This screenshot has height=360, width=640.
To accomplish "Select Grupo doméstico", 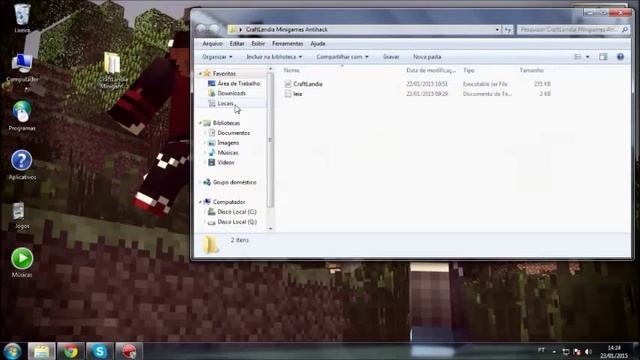I will click(x=234, y=182).
